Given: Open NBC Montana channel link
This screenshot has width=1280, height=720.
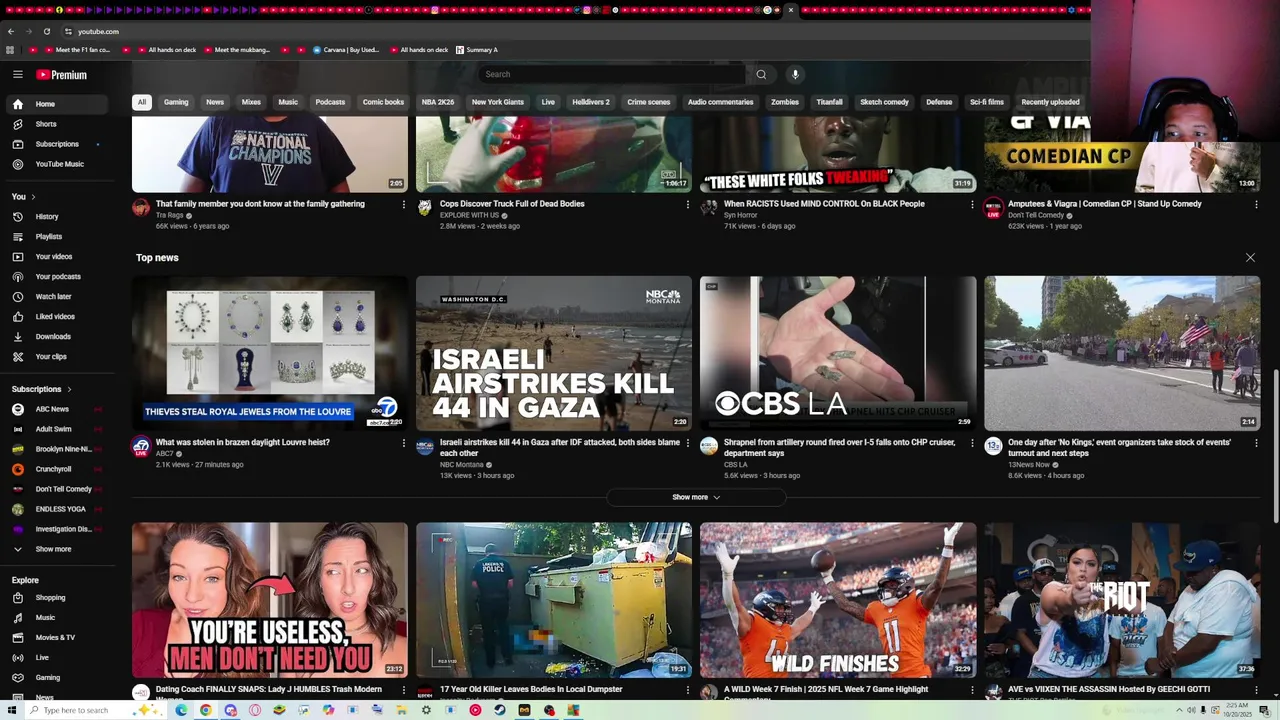Looking at the screenshot, I should pos(462,465).
